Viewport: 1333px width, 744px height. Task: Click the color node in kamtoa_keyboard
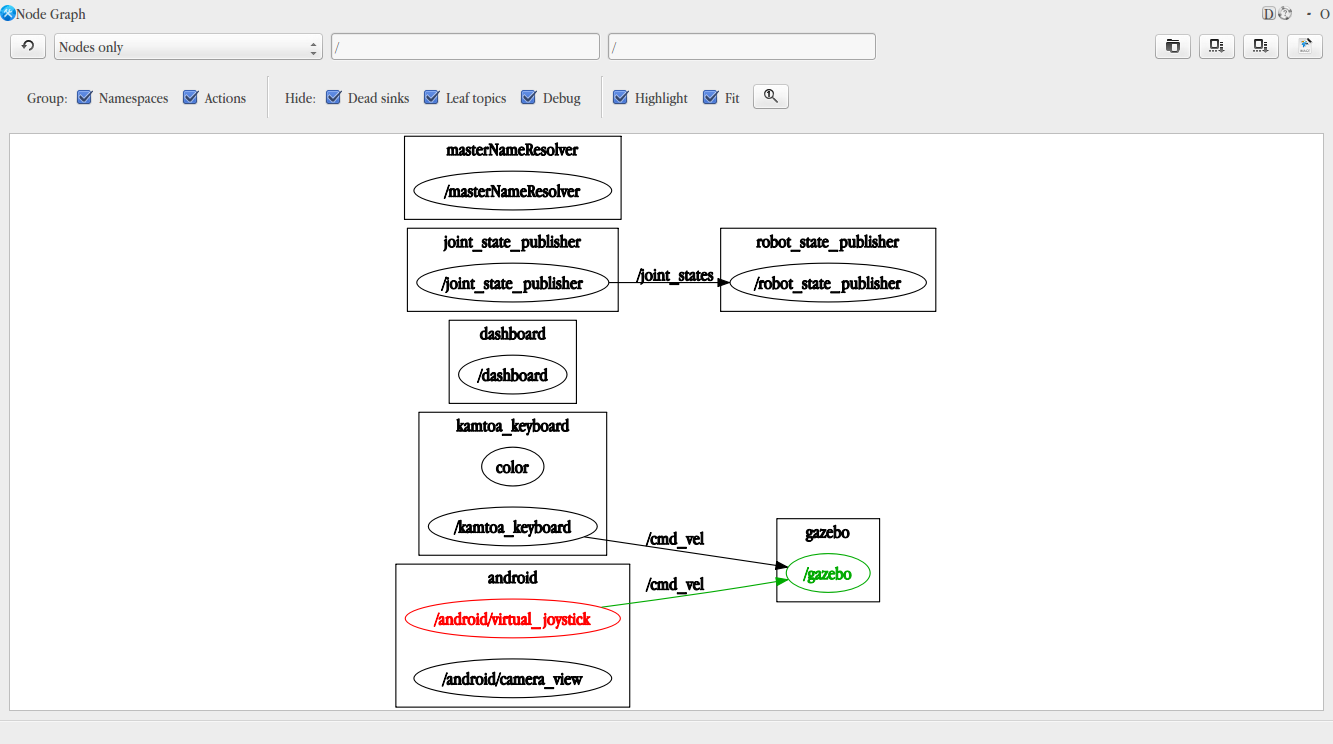point(512,467)
